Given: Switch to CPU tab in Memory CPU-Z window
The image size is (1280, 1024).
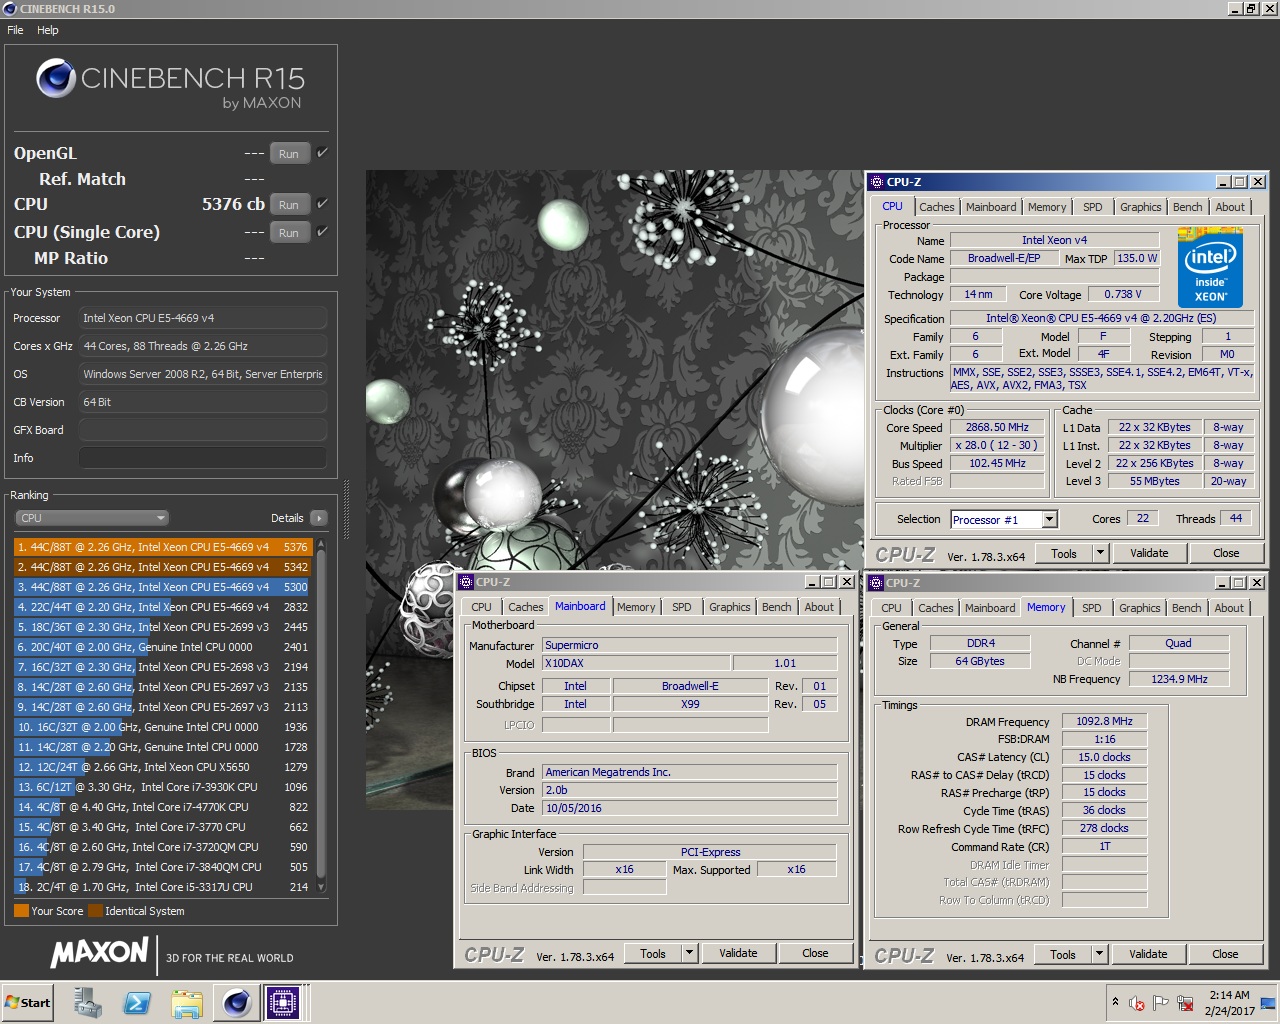Looking at the screenshot, I should [891, 608].
